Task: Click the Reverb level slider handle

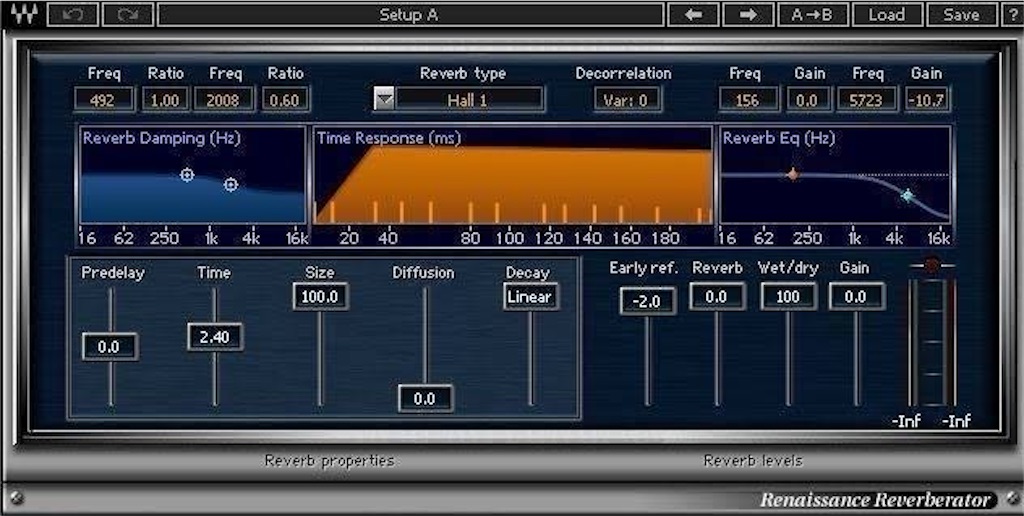Action: point(716,297)
